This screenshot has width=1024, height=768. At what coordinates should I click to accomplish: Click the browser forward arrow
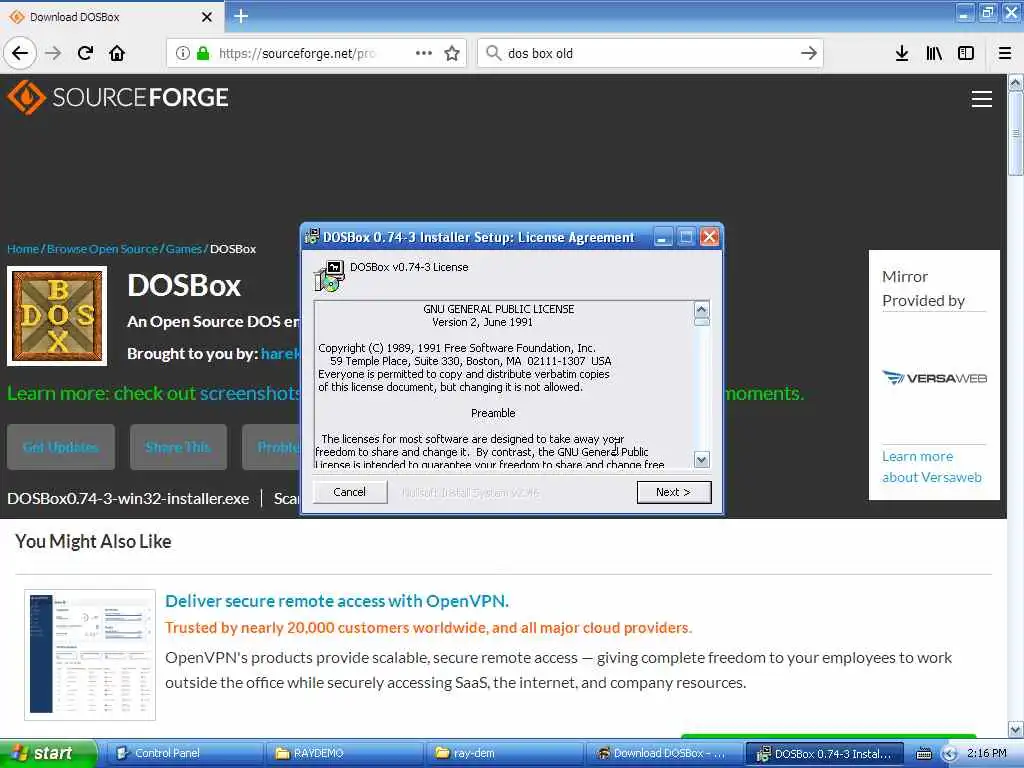click(54, 53)
